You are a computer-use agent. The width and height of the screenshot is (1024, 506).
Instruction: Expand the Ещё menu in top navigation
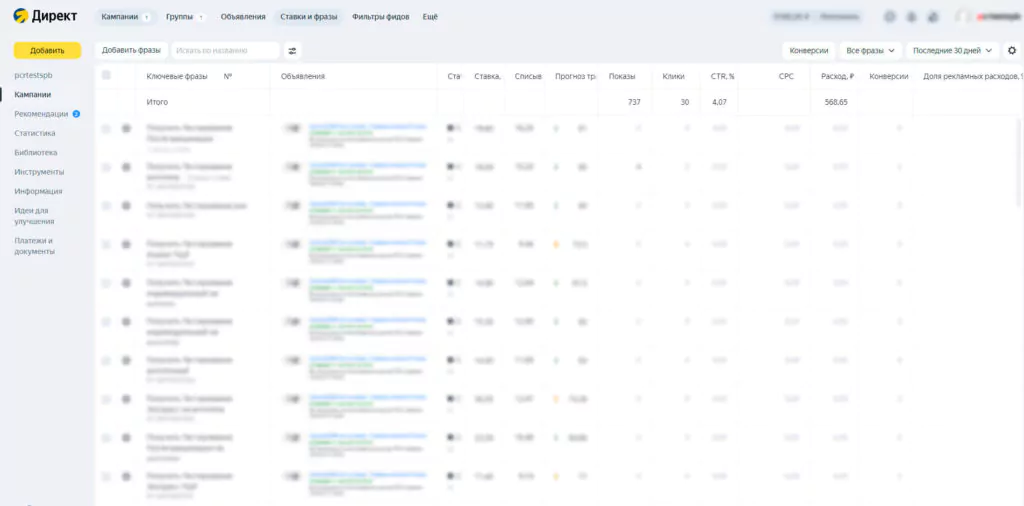coord(430,17)
